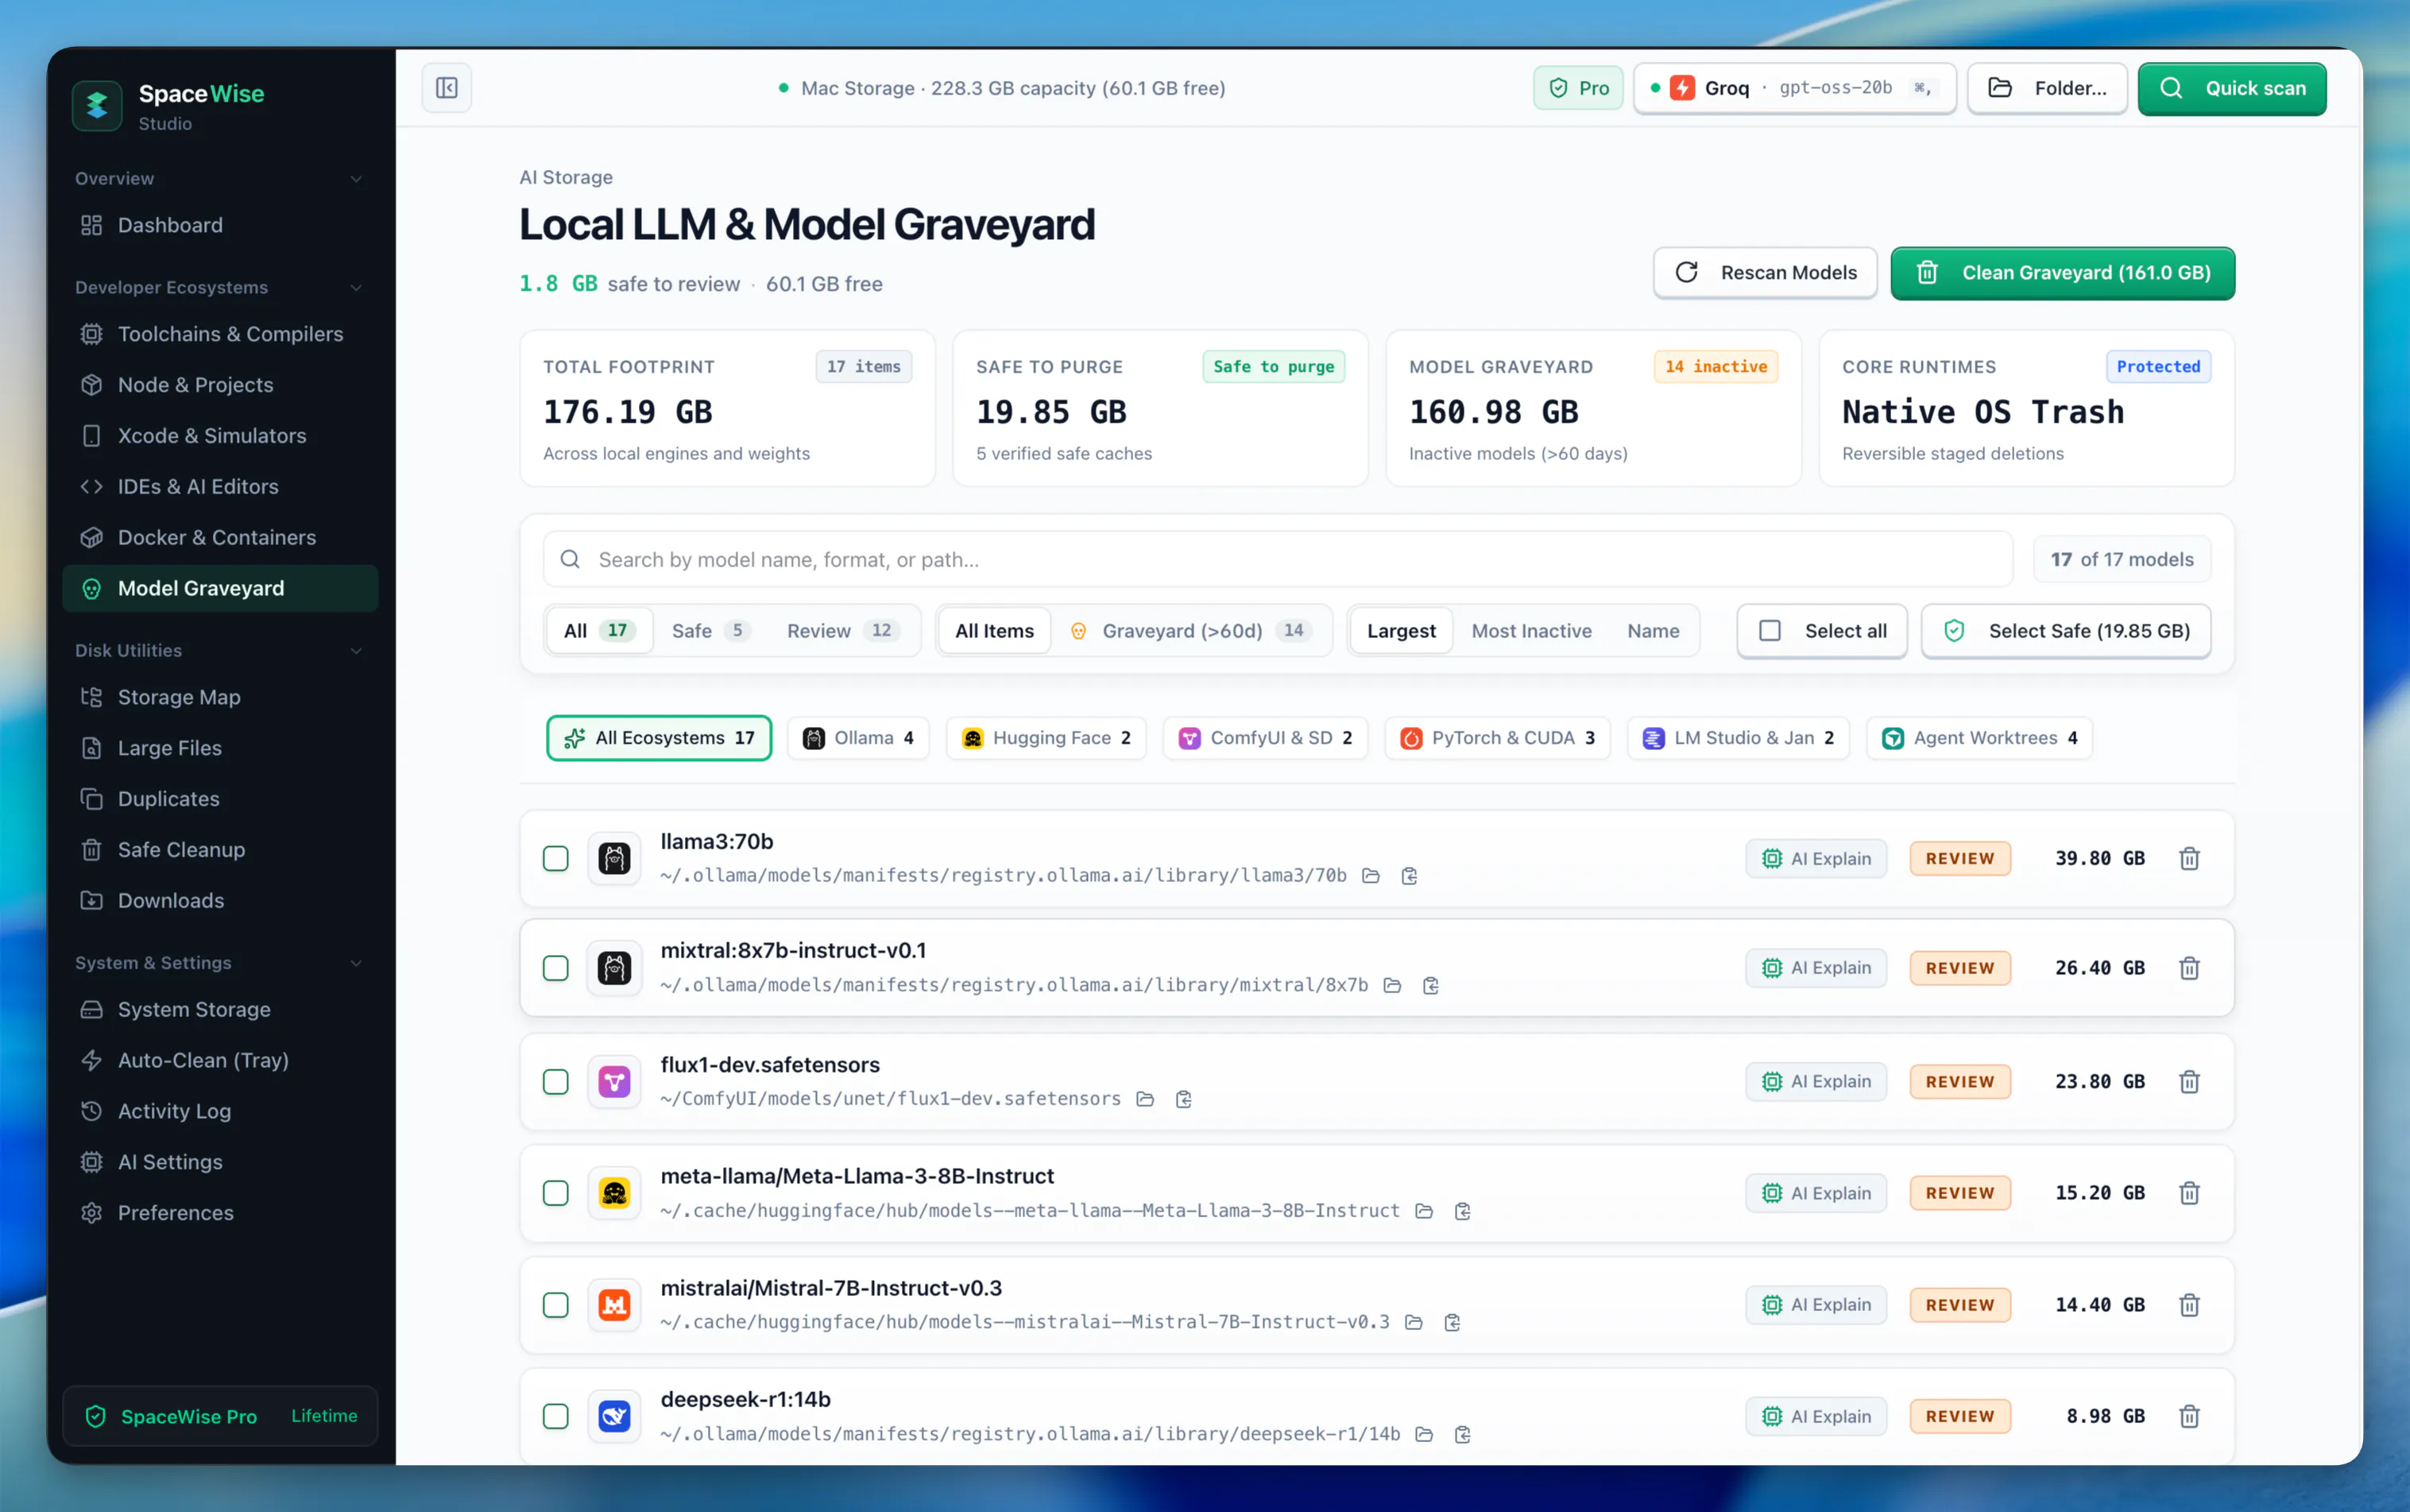Check Meta-Llama-3-8B-Instruct checkbox
2410x1512 pixels.
tap(556, 1193)
